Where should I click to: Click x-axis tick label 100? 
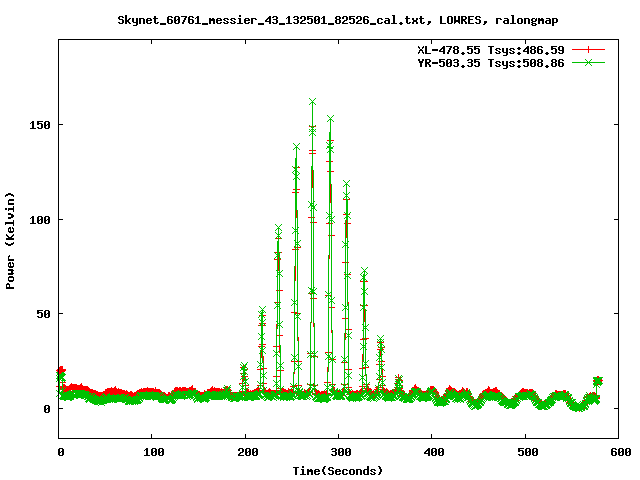(153, 452)
